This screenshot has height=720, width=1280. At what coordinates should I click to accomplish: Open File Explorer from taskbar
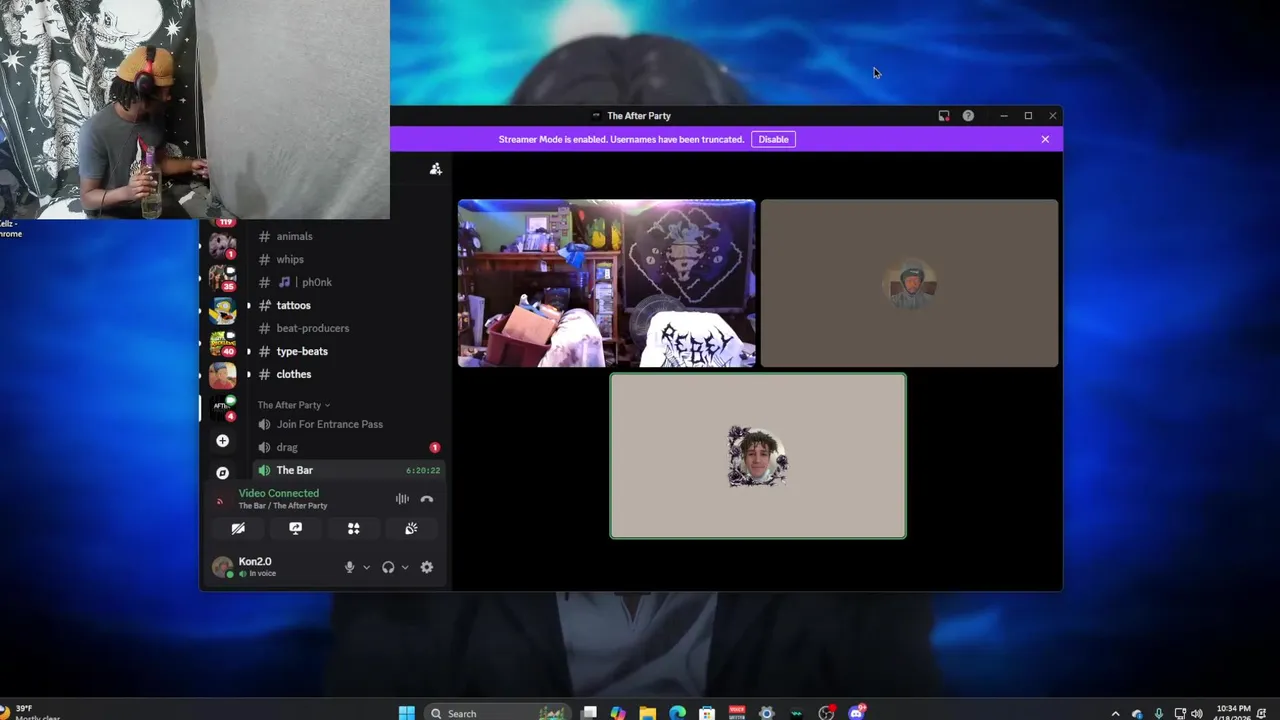click(648, 713)
